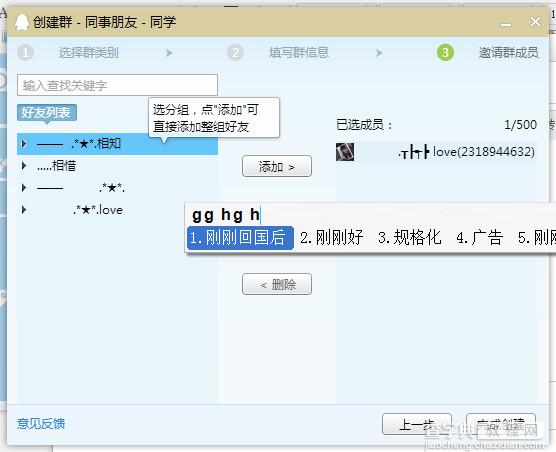The height and width of the screenshot is (452, 556).
Task: Choose IME candidate 2 刚刚好
Action: (x=332, y=238)
